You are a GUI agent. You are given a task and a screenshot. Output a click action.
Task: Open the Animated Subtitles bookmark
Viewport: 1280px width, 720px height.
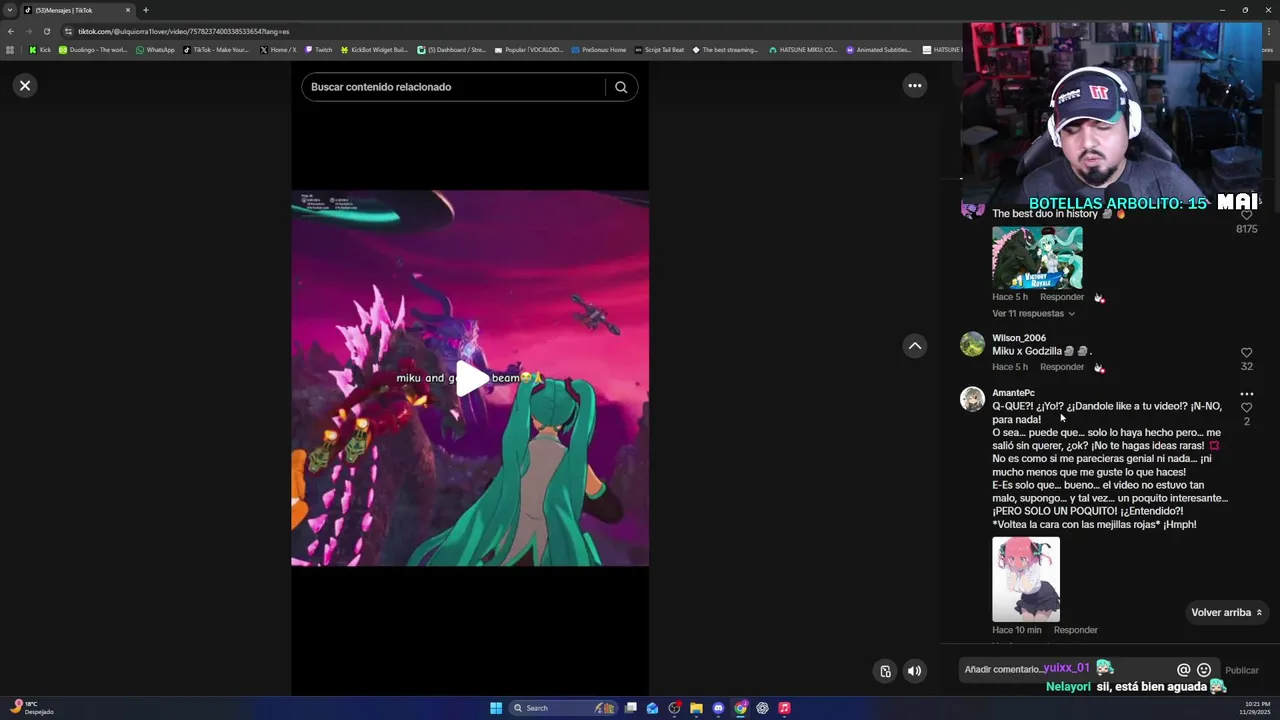[x=878, y=49]
